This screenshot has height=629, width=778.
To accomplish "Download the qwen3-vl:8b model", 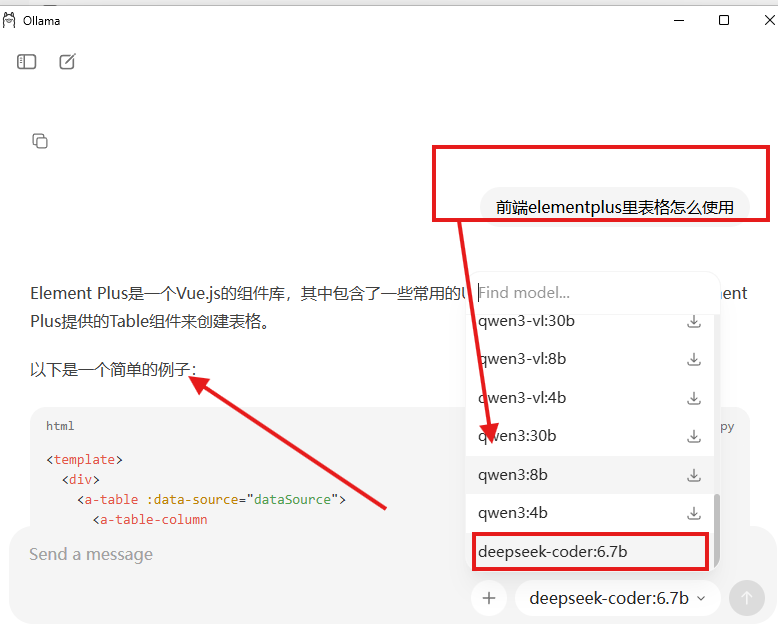I will 694,359.
